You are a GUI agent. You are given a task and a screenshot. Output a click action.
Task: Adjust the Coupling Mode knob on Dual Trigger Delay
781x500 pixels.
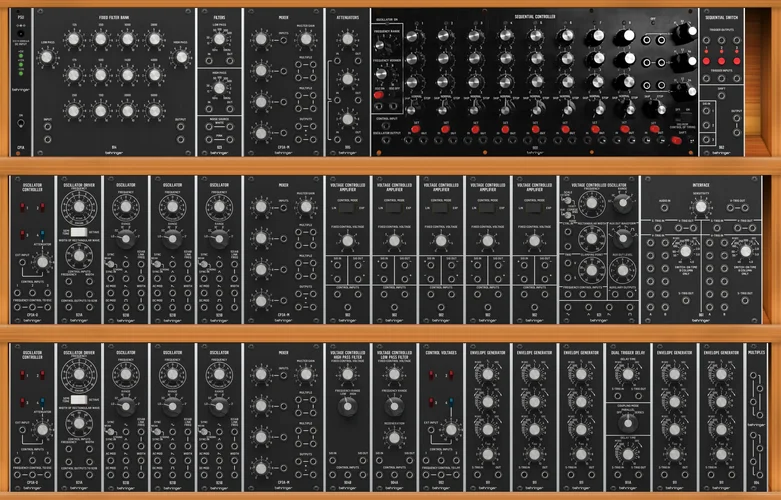click(628, 423)
